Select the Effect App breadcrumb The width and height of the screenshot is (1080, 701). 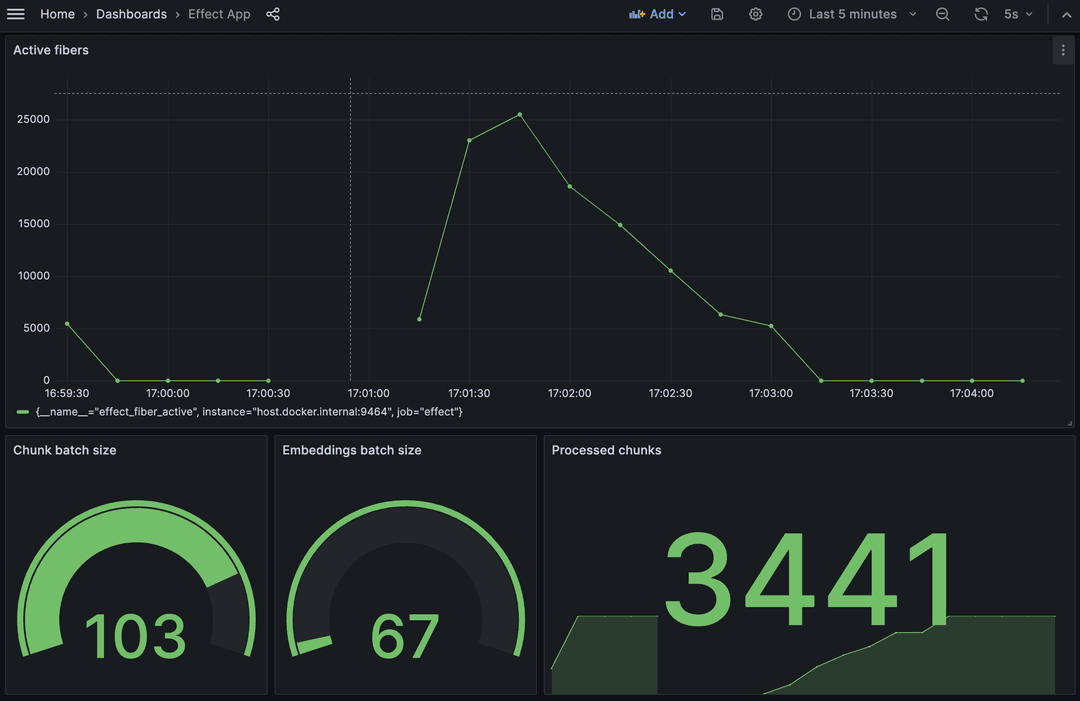219,14
